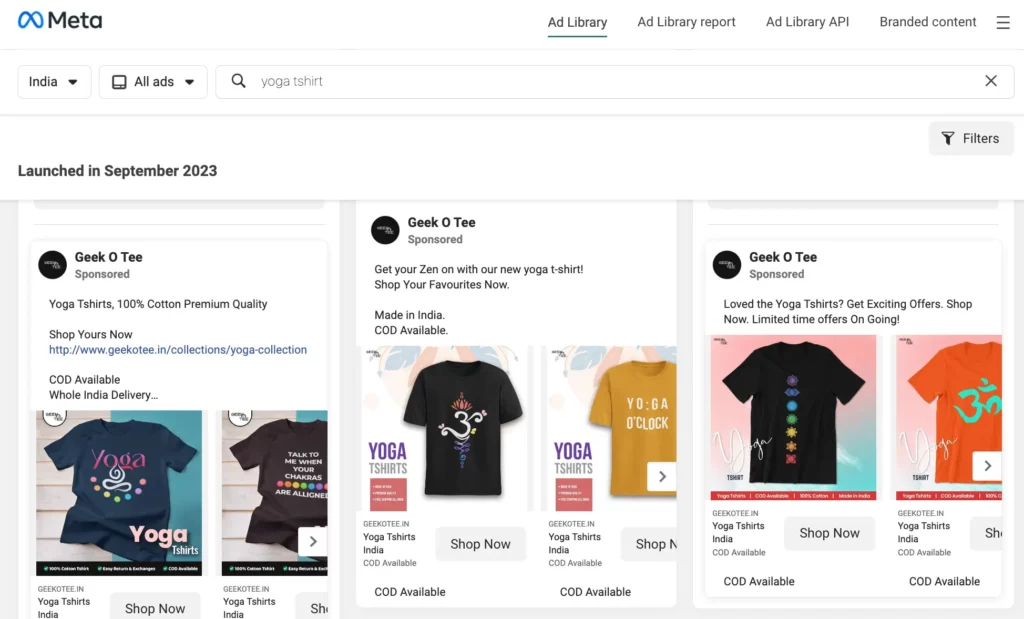Switch to the Ad Library tab

(577, 22)
